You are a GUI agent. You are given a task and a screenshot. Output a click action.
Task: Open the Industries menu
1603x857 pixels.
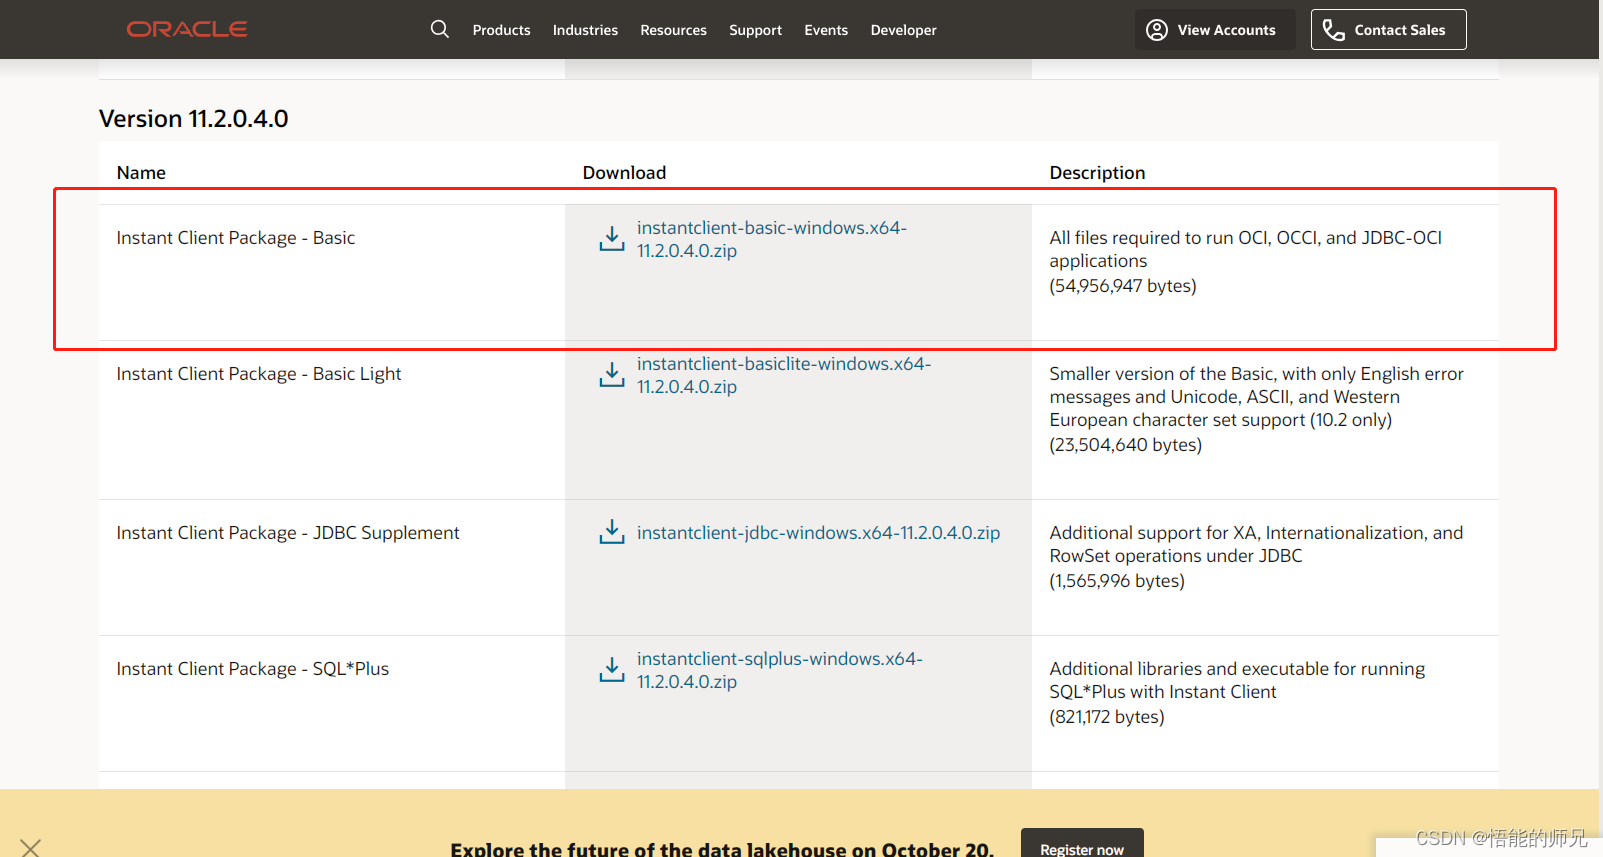[585, 30]
